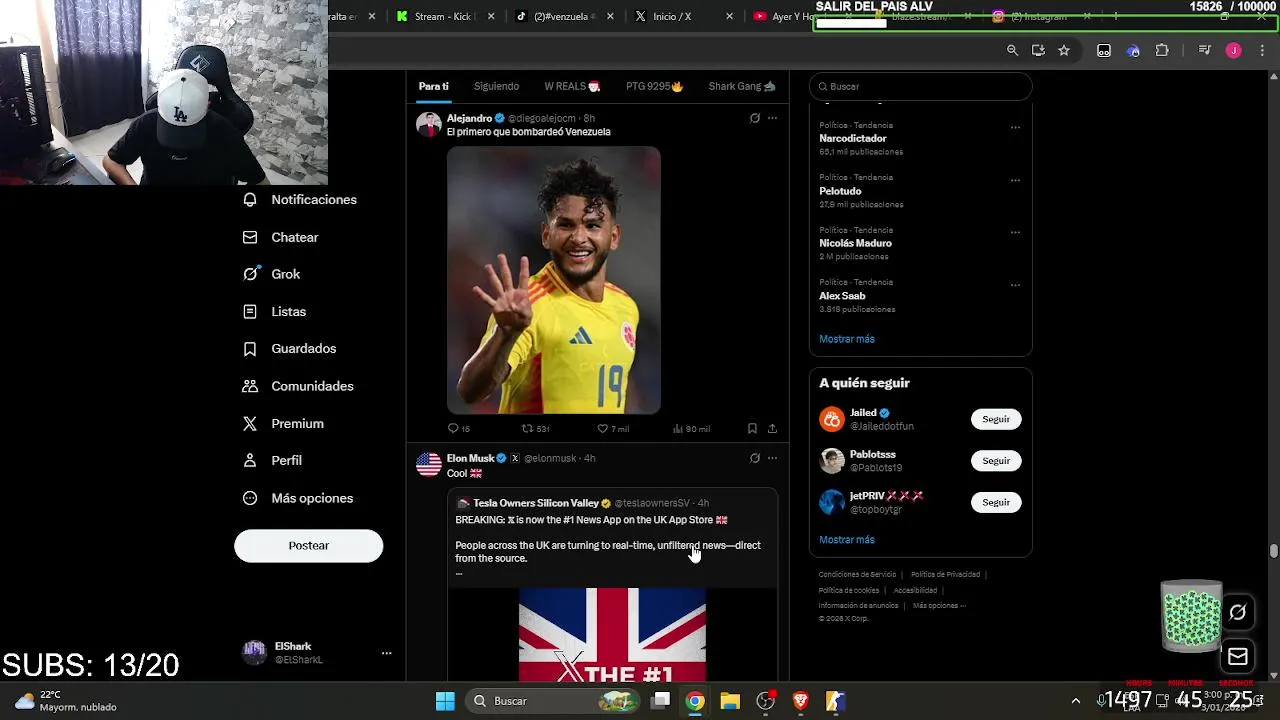Open Chrome extensions puzzle icon
Image resolution: width=1280 pixels, height=720 pixels.
click(1162, 50)
